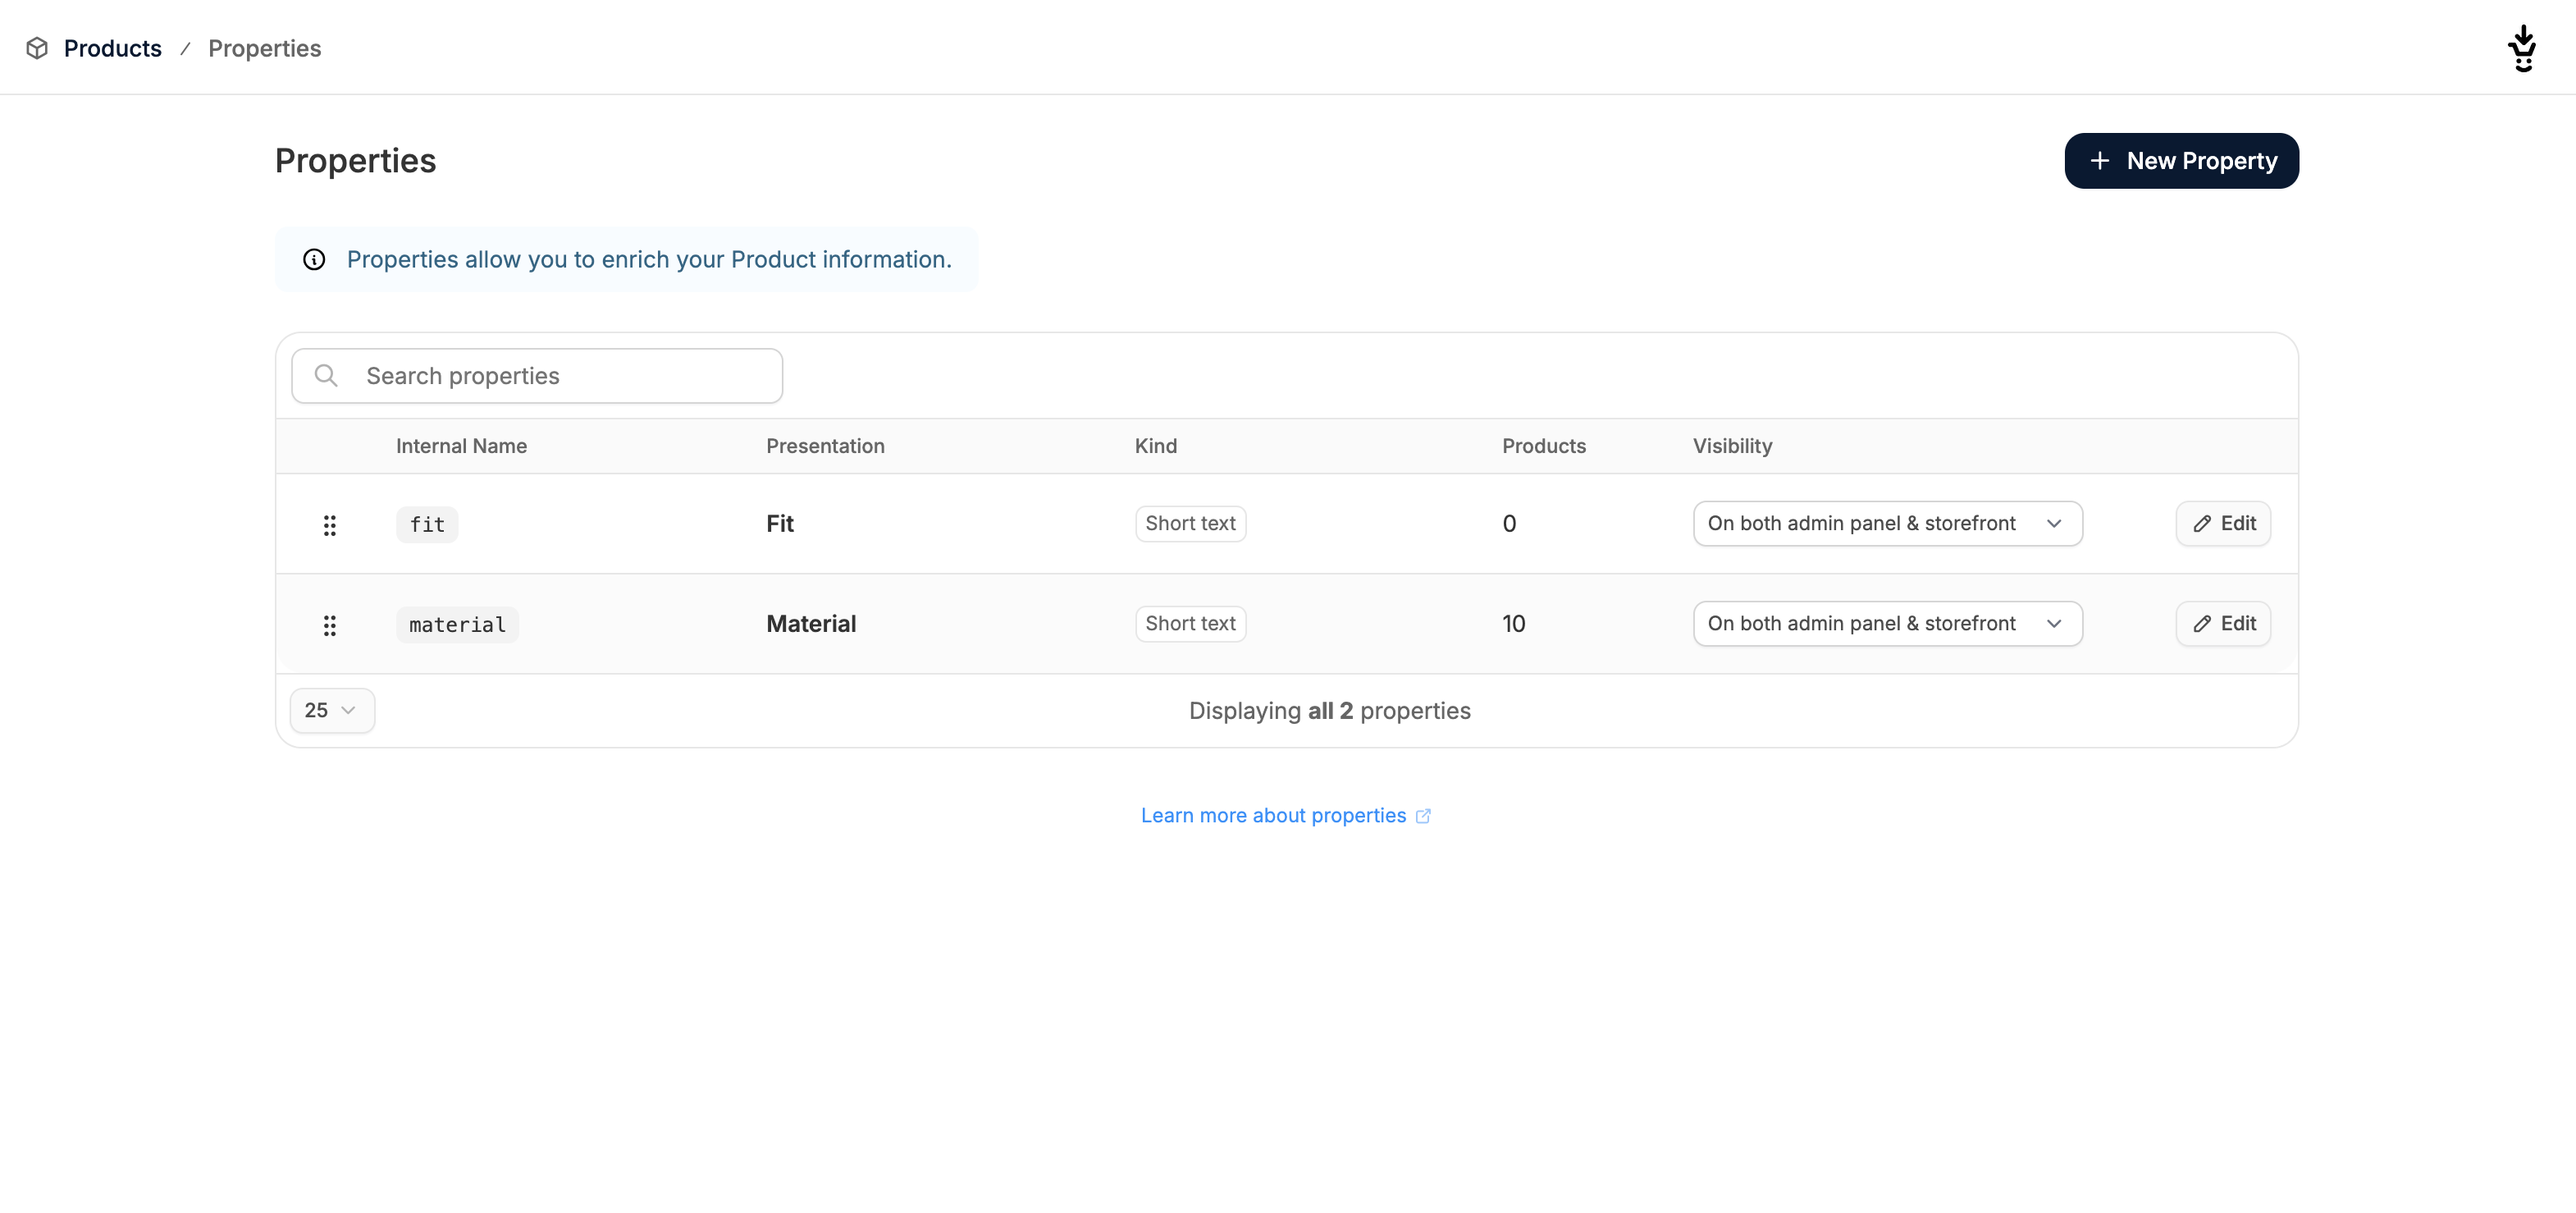
Task: Expand the page size selector showing 25
Action: pos(332,710)
